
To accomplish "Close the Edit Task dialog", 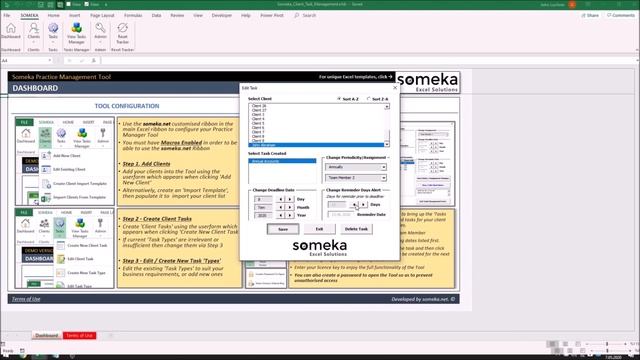I will coord(395,87).
